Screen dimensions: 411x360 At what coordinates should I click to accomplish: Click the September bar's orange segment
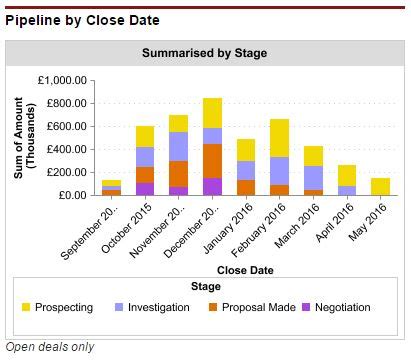(x=111, y=192)
